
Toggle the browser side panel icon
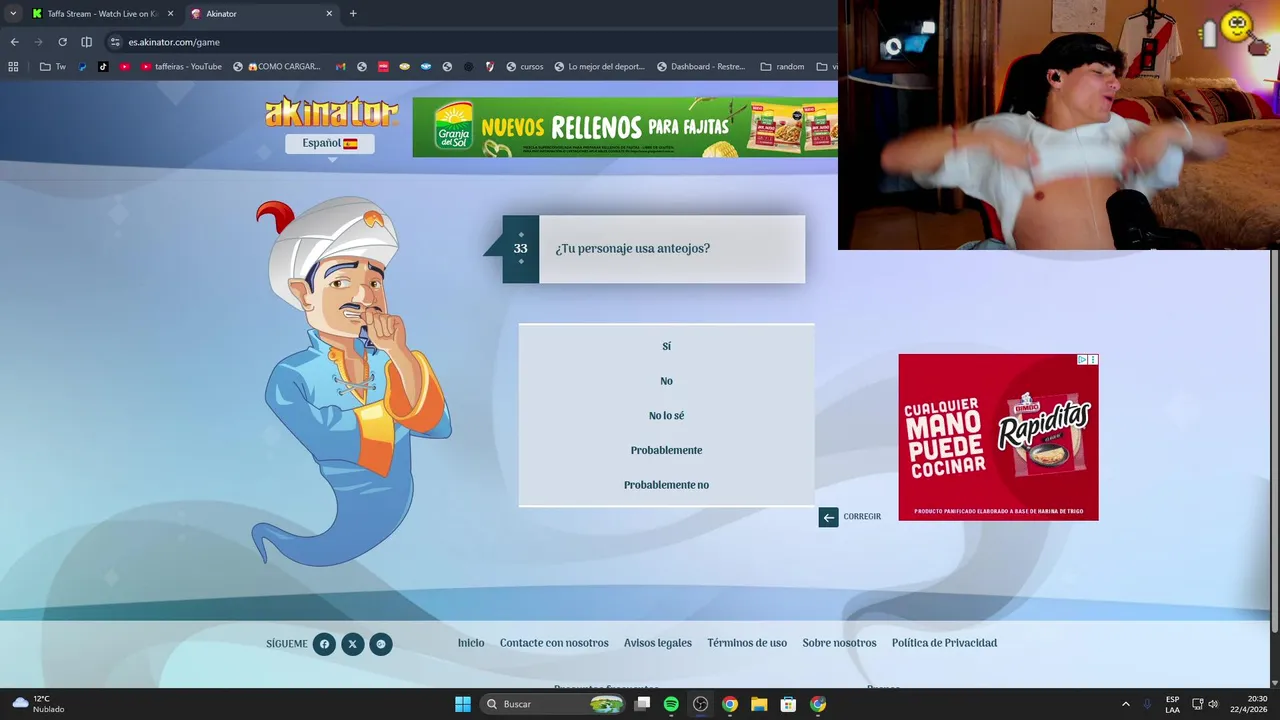point(86,42)
